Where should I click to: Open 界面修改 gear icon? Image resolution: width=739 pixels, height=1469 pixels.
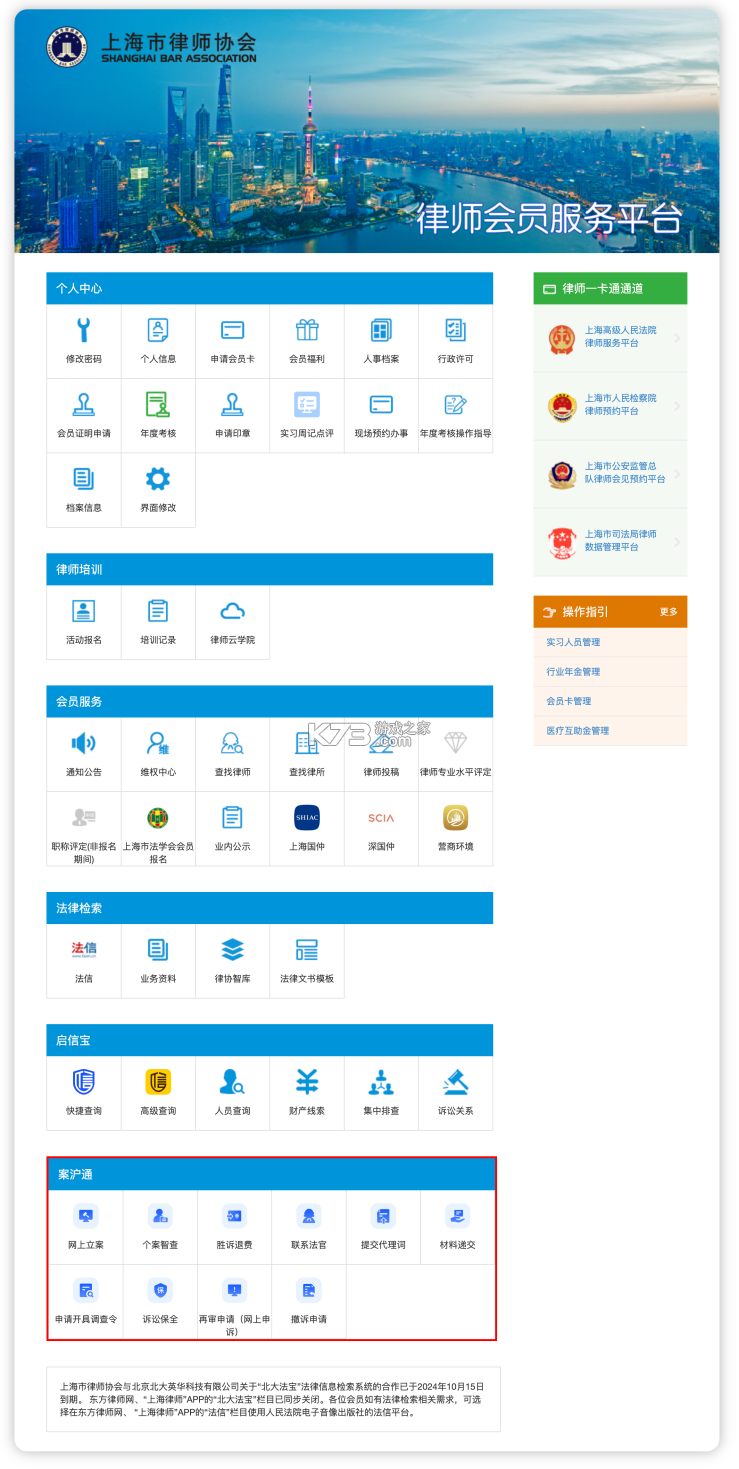point(158,479)
